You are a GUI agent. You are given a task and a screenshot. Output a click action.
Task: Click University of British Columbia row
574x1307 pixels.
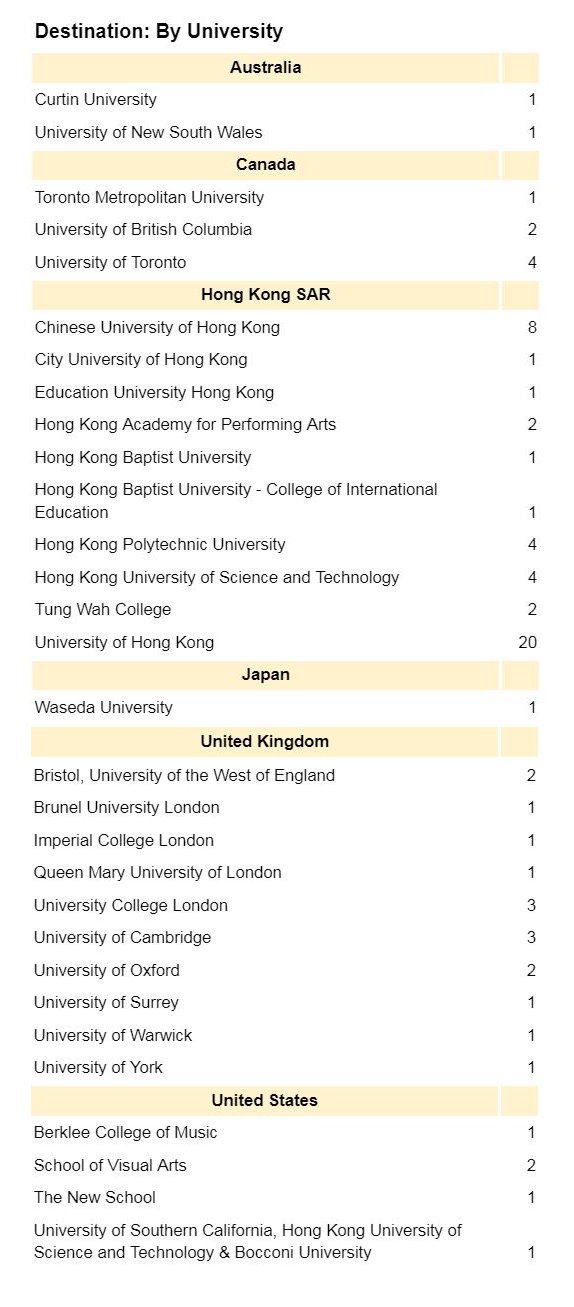[x=285, y=230]
